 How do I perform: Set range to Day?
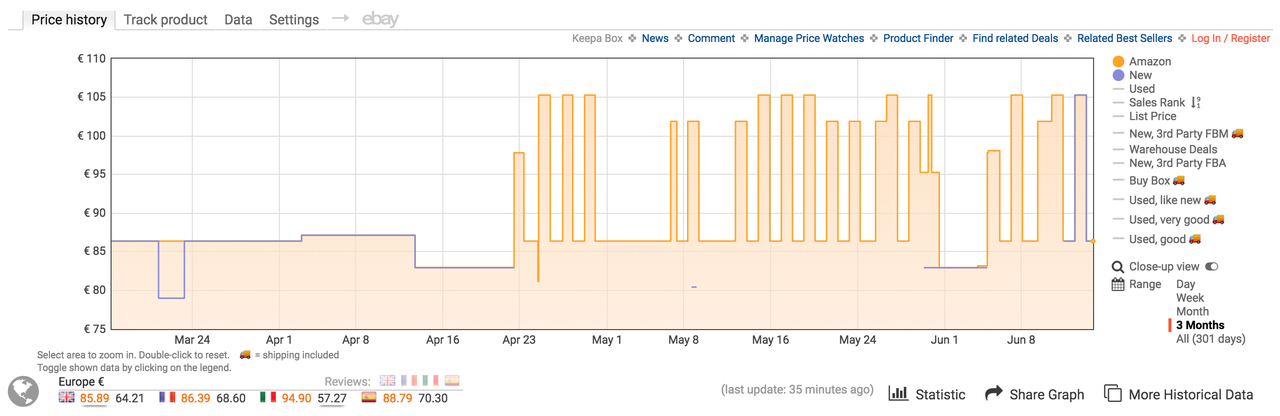(1185, 285)
